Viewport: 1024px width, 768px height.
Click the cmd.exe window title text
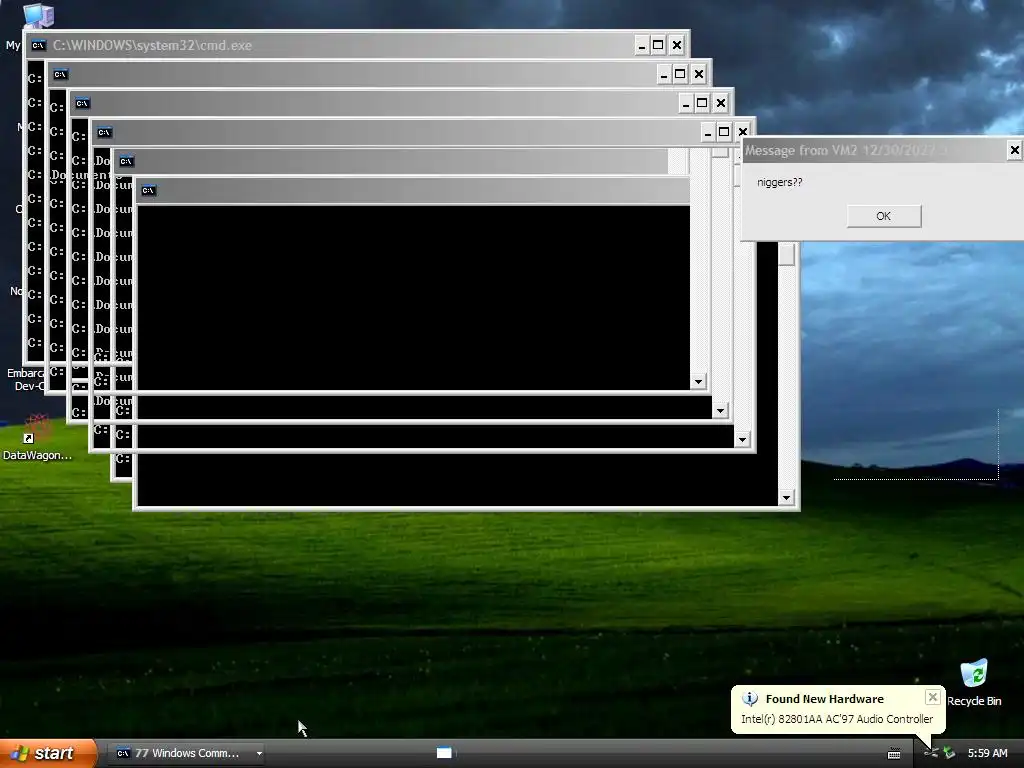tap(152, 45)
